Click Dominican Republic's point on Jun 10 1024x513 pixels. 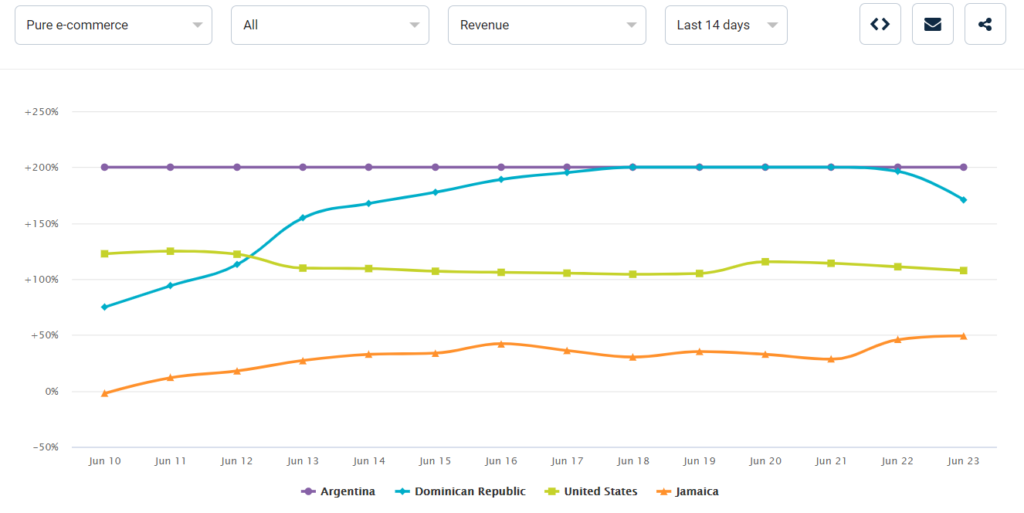click(x=104, y=307)
